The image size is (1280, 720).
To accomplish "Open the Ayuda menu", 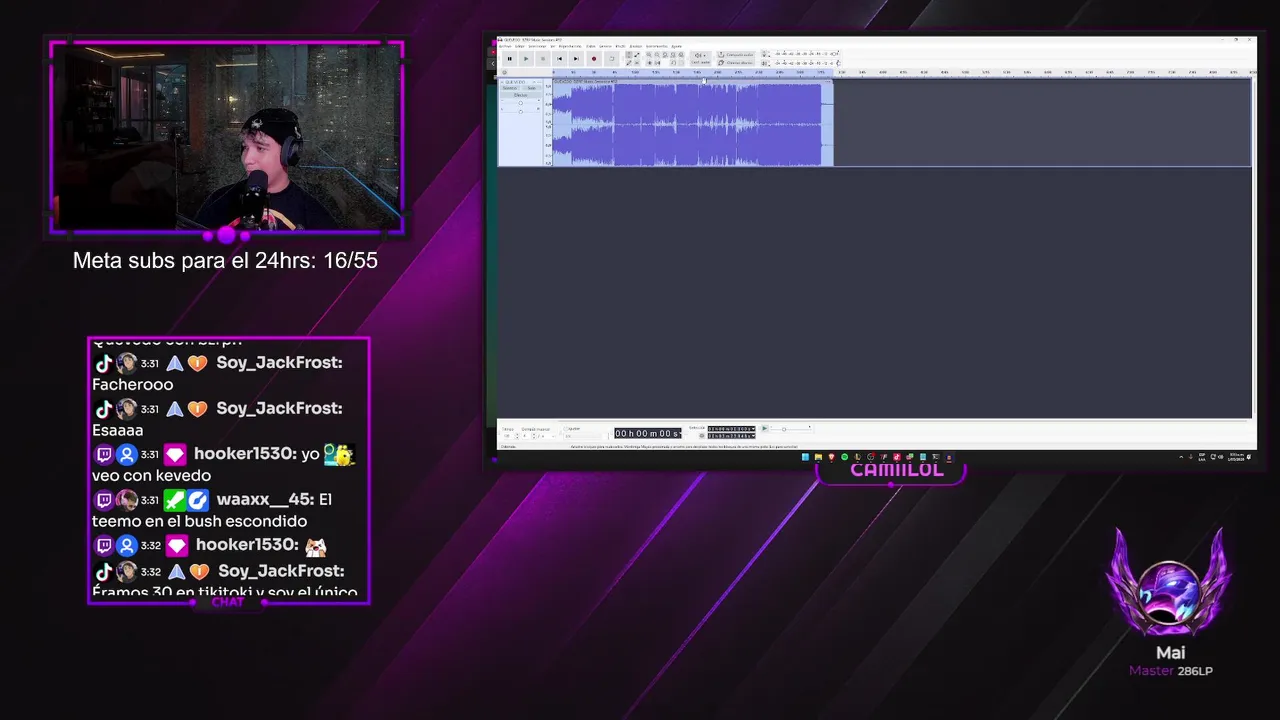I will point(677,46).
